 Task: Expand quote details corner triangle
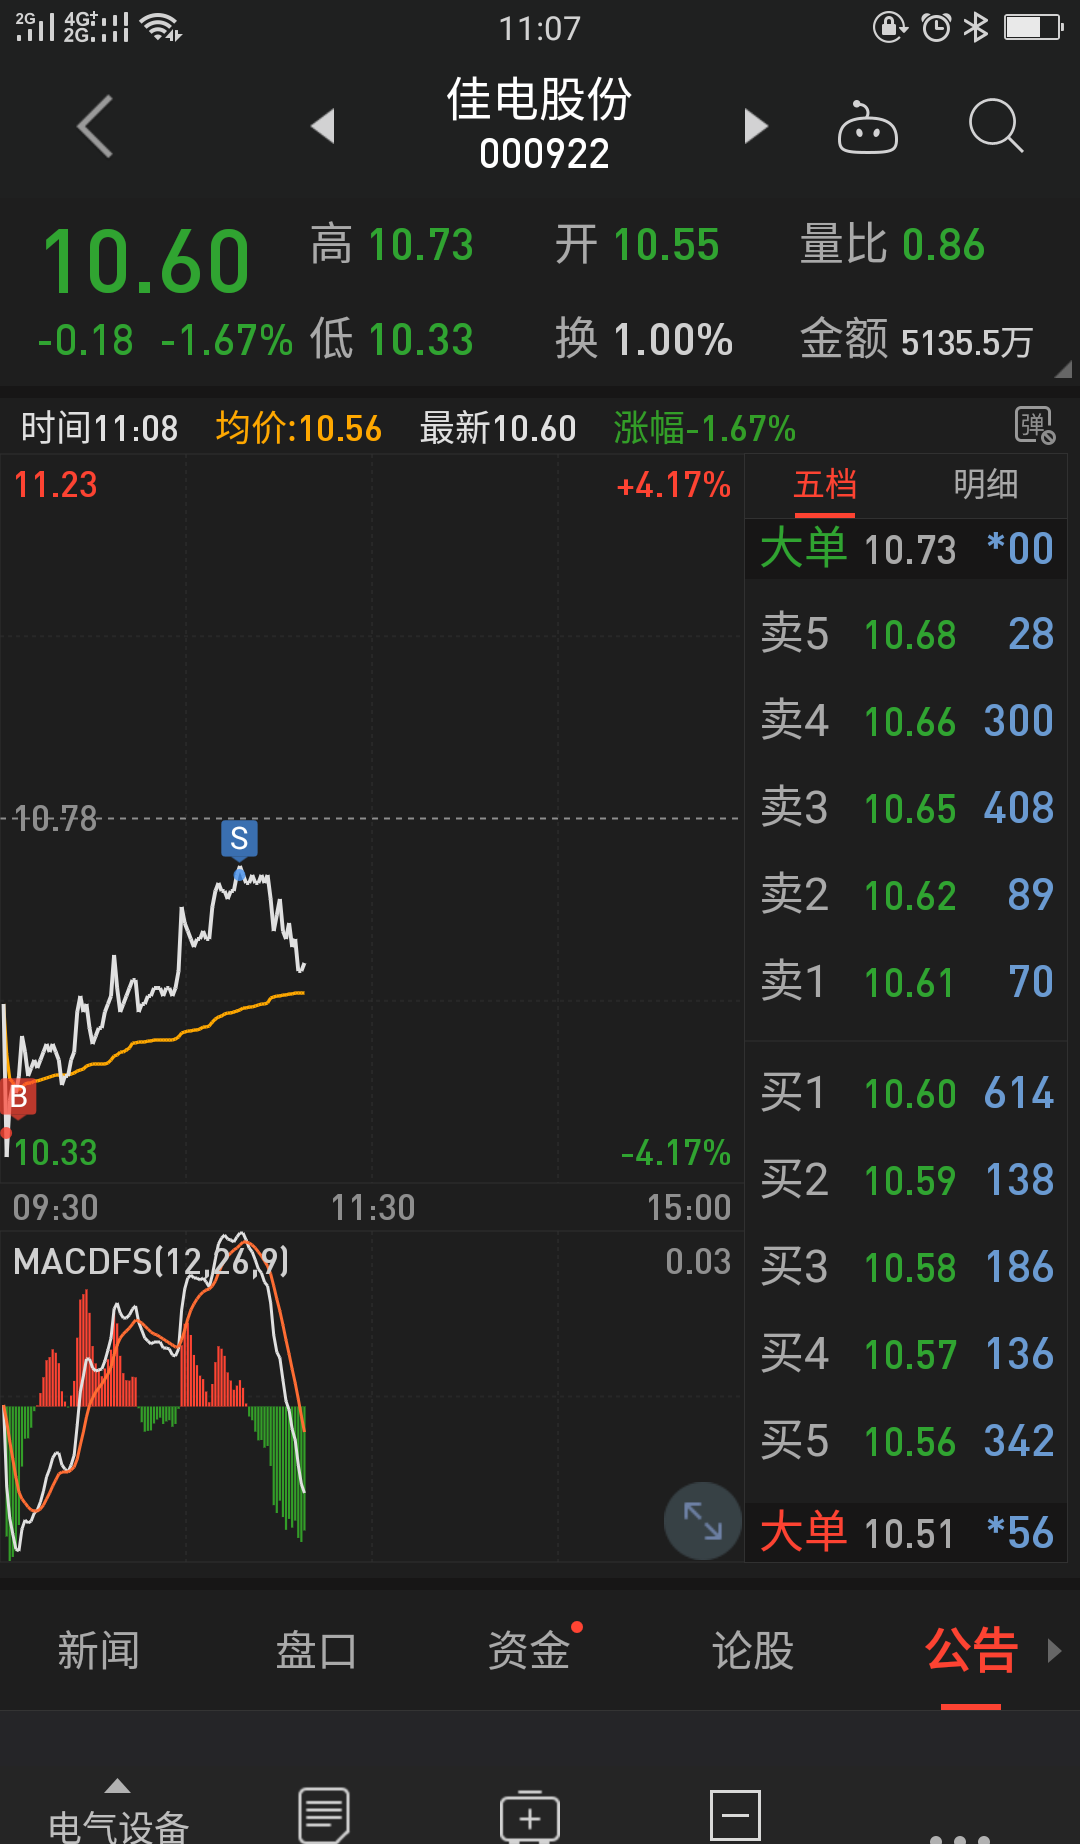(1063, 370)
